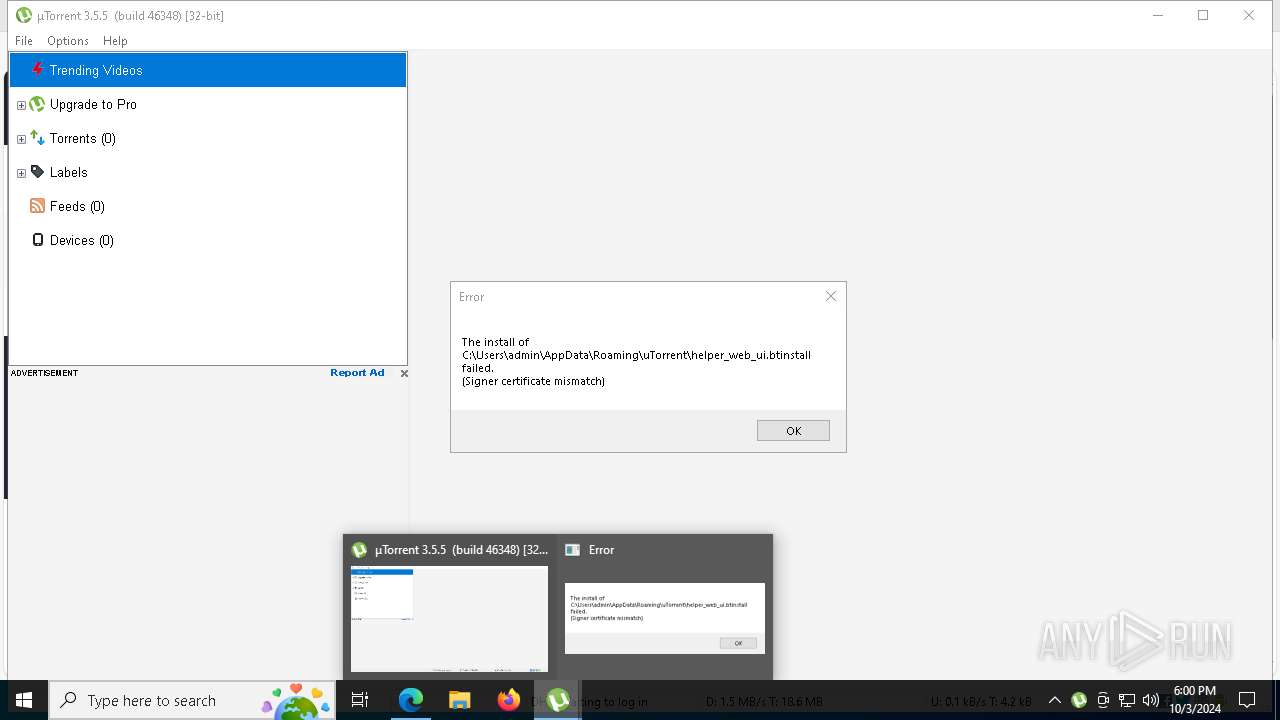This screenshot has height=720, width=1280.
Task: Click the uTorrent logo in the title bar
Action: 24,15
